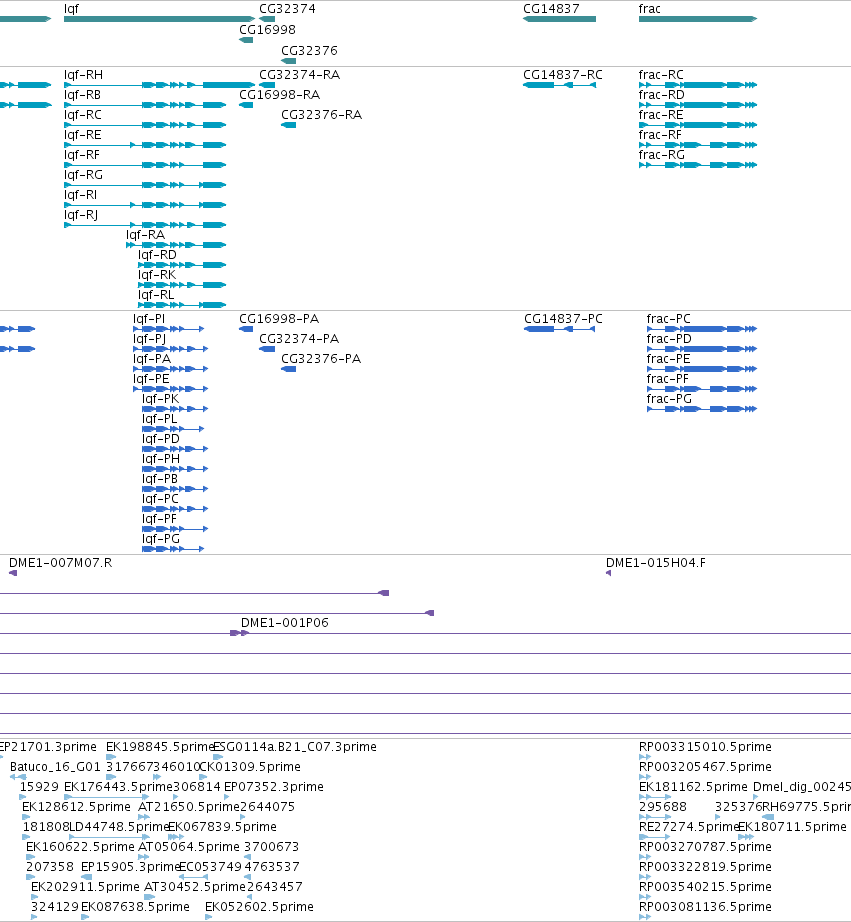Click transcript label lqf-RJ
The height and width of the screenshot is (922, 851).
[x=81, y=215]
